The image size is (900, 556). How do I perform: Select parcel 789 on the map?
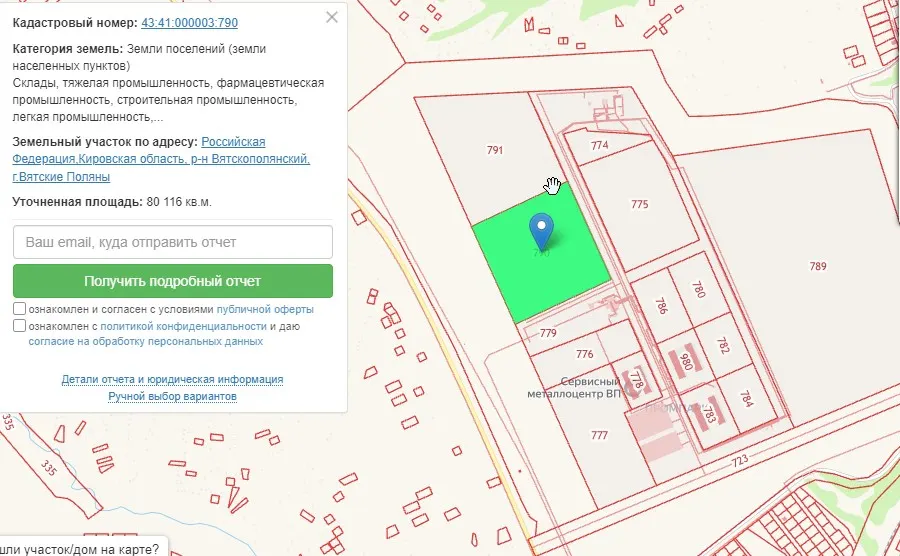click(x=818, y=266)
